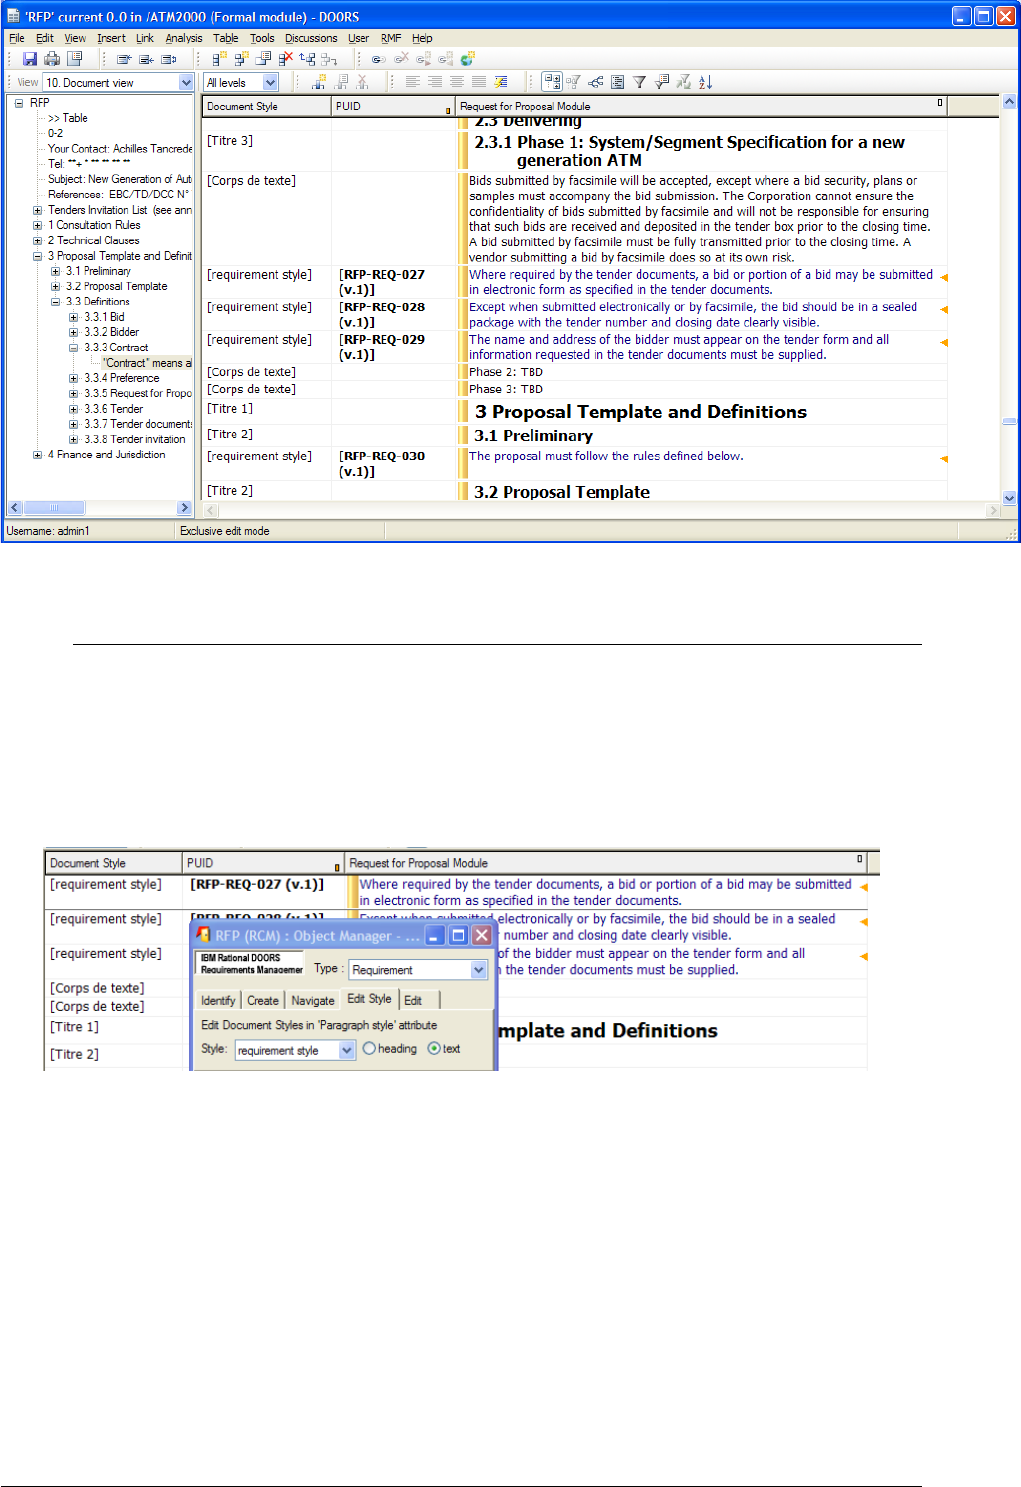Viewport: 1021px width, 1487px height.
Task: Collapse the '3 Proposal Template and Definit' node
Action: (37, 256)
